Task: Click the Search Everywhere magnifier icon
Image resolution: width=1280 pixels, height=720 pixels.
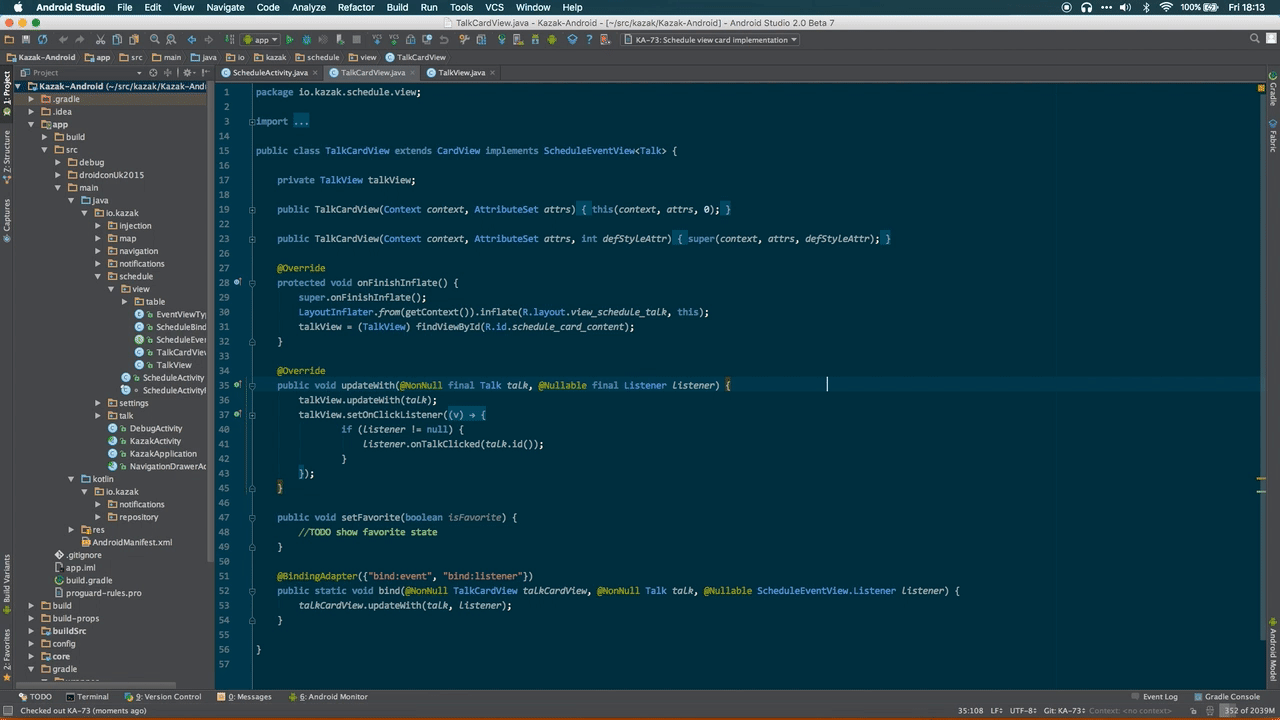Action: [1255, 39]
